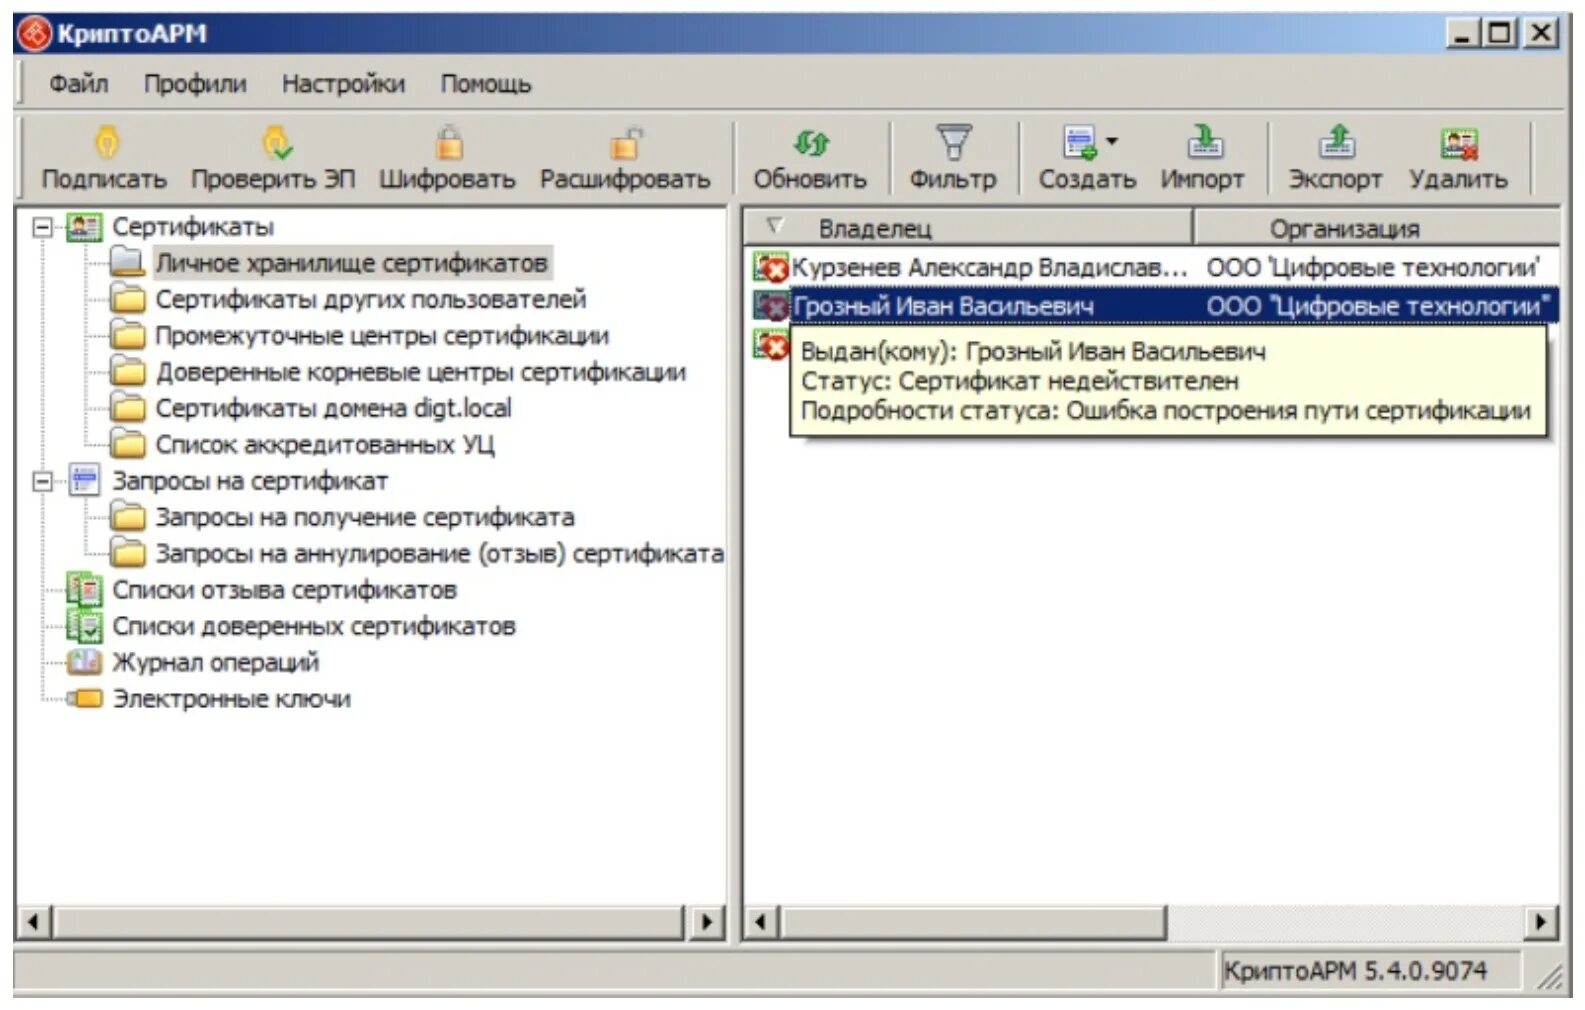Refresh list with Обновить icon
This screenshot has width=1585, height=1010.
[x=810, y=144]
